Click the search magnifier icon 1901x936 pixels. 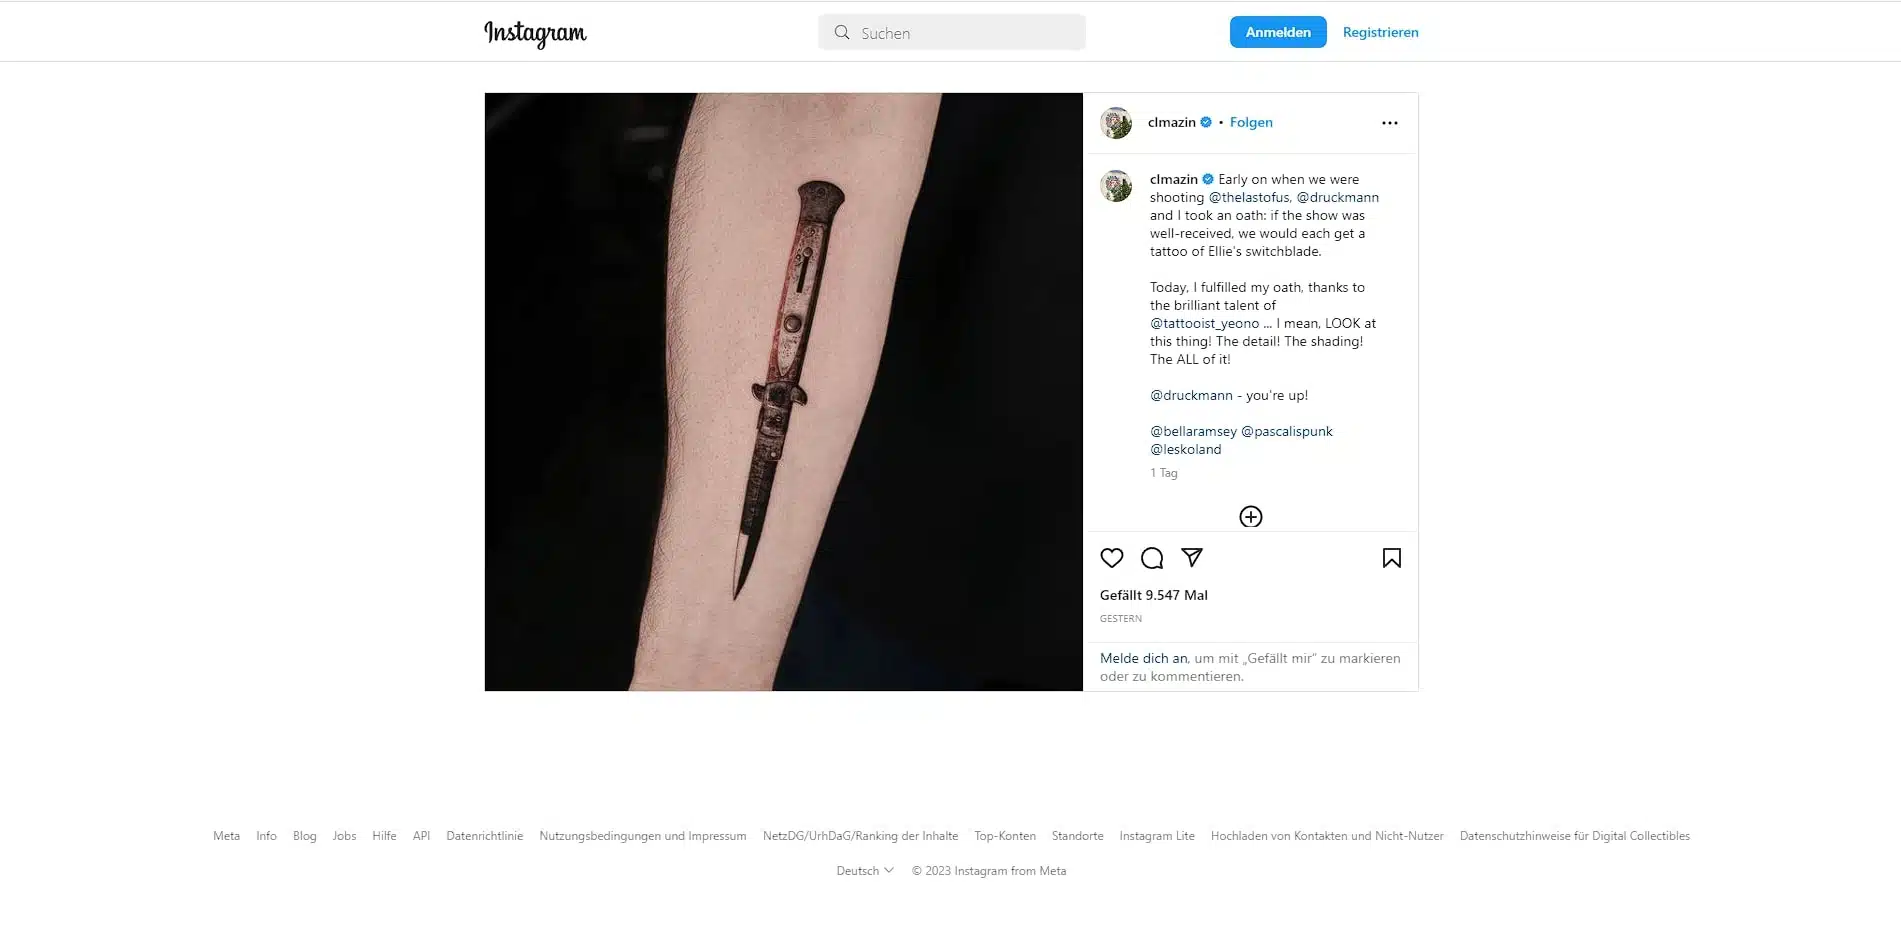[842, 33]
